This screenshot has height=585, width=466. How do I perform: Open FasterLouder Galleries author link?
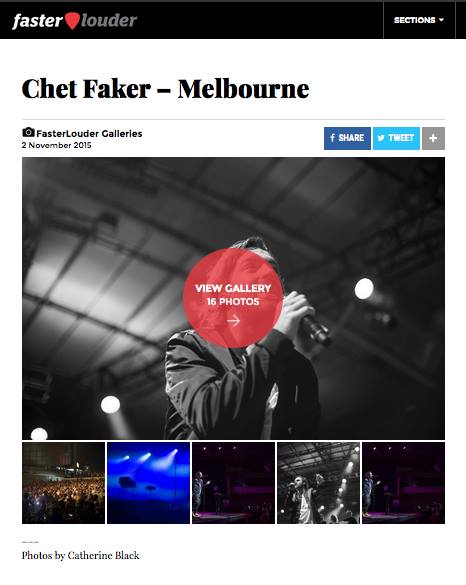pyautogui.click(x=89, y=134)
